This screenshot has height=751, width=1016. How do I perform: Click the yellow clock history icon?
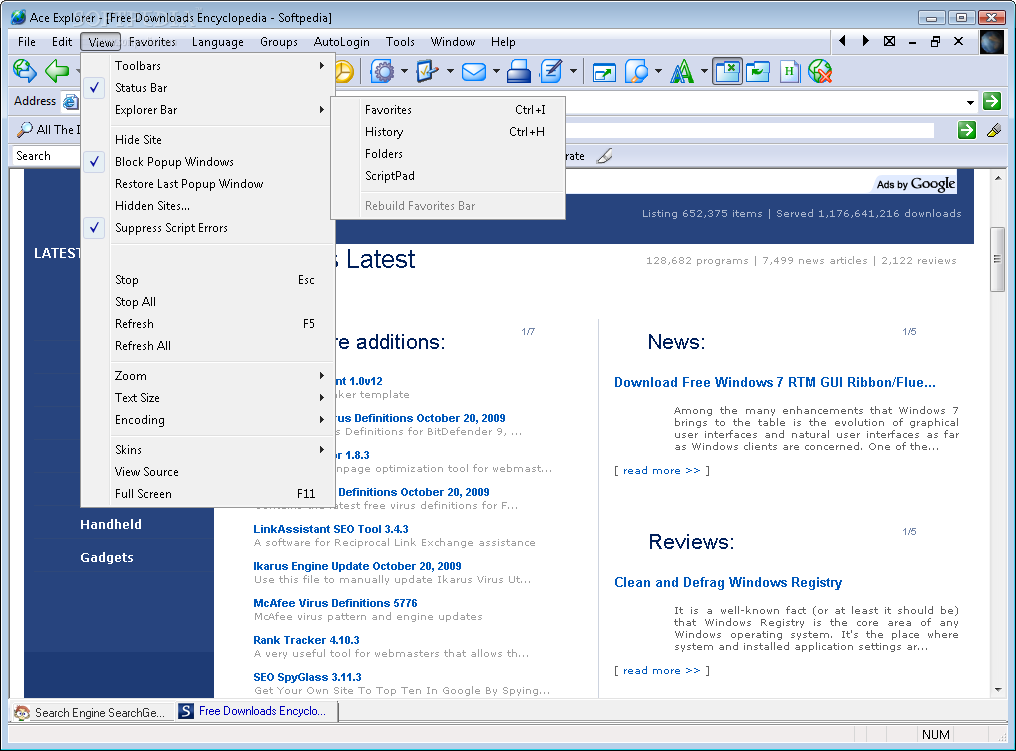tap(345, 71)
